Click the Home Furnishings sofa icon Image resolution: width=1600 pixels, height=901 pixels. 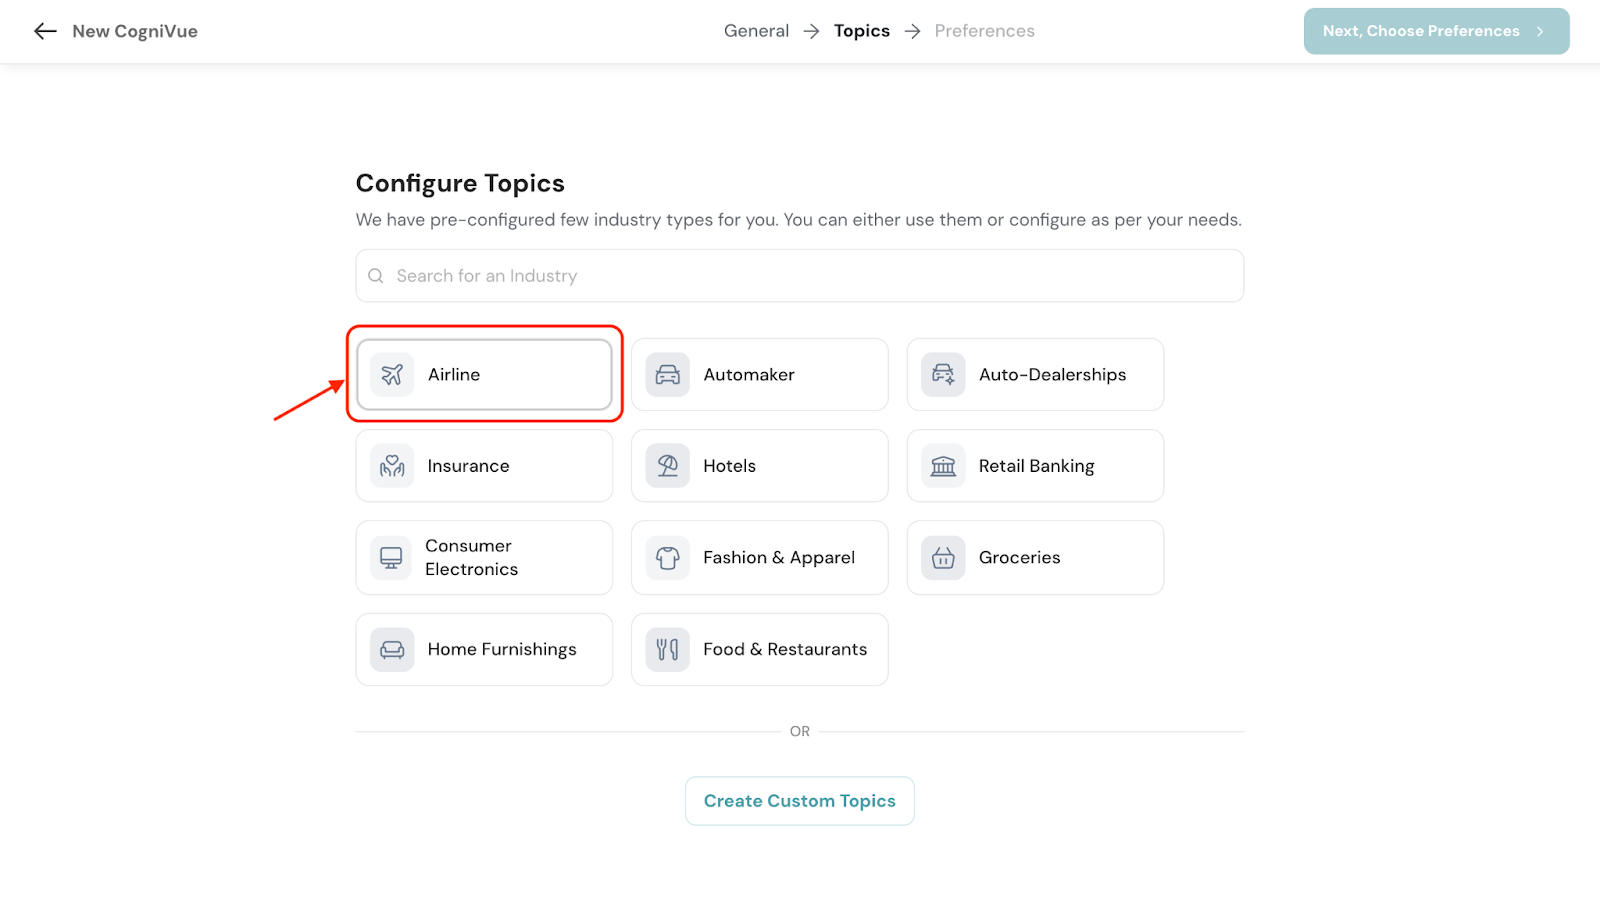[392, 650]
